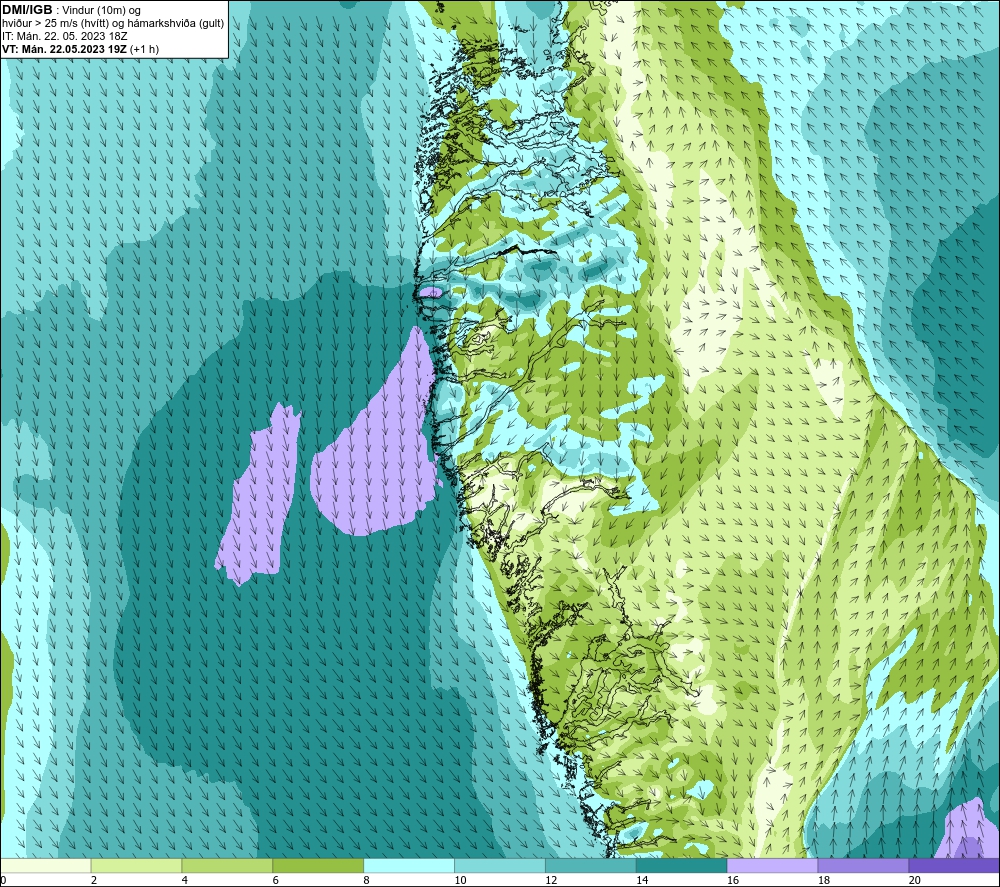Click the scale label '20'
The height and width of the screenshot is (887, 1000).
tap(914, 880)
